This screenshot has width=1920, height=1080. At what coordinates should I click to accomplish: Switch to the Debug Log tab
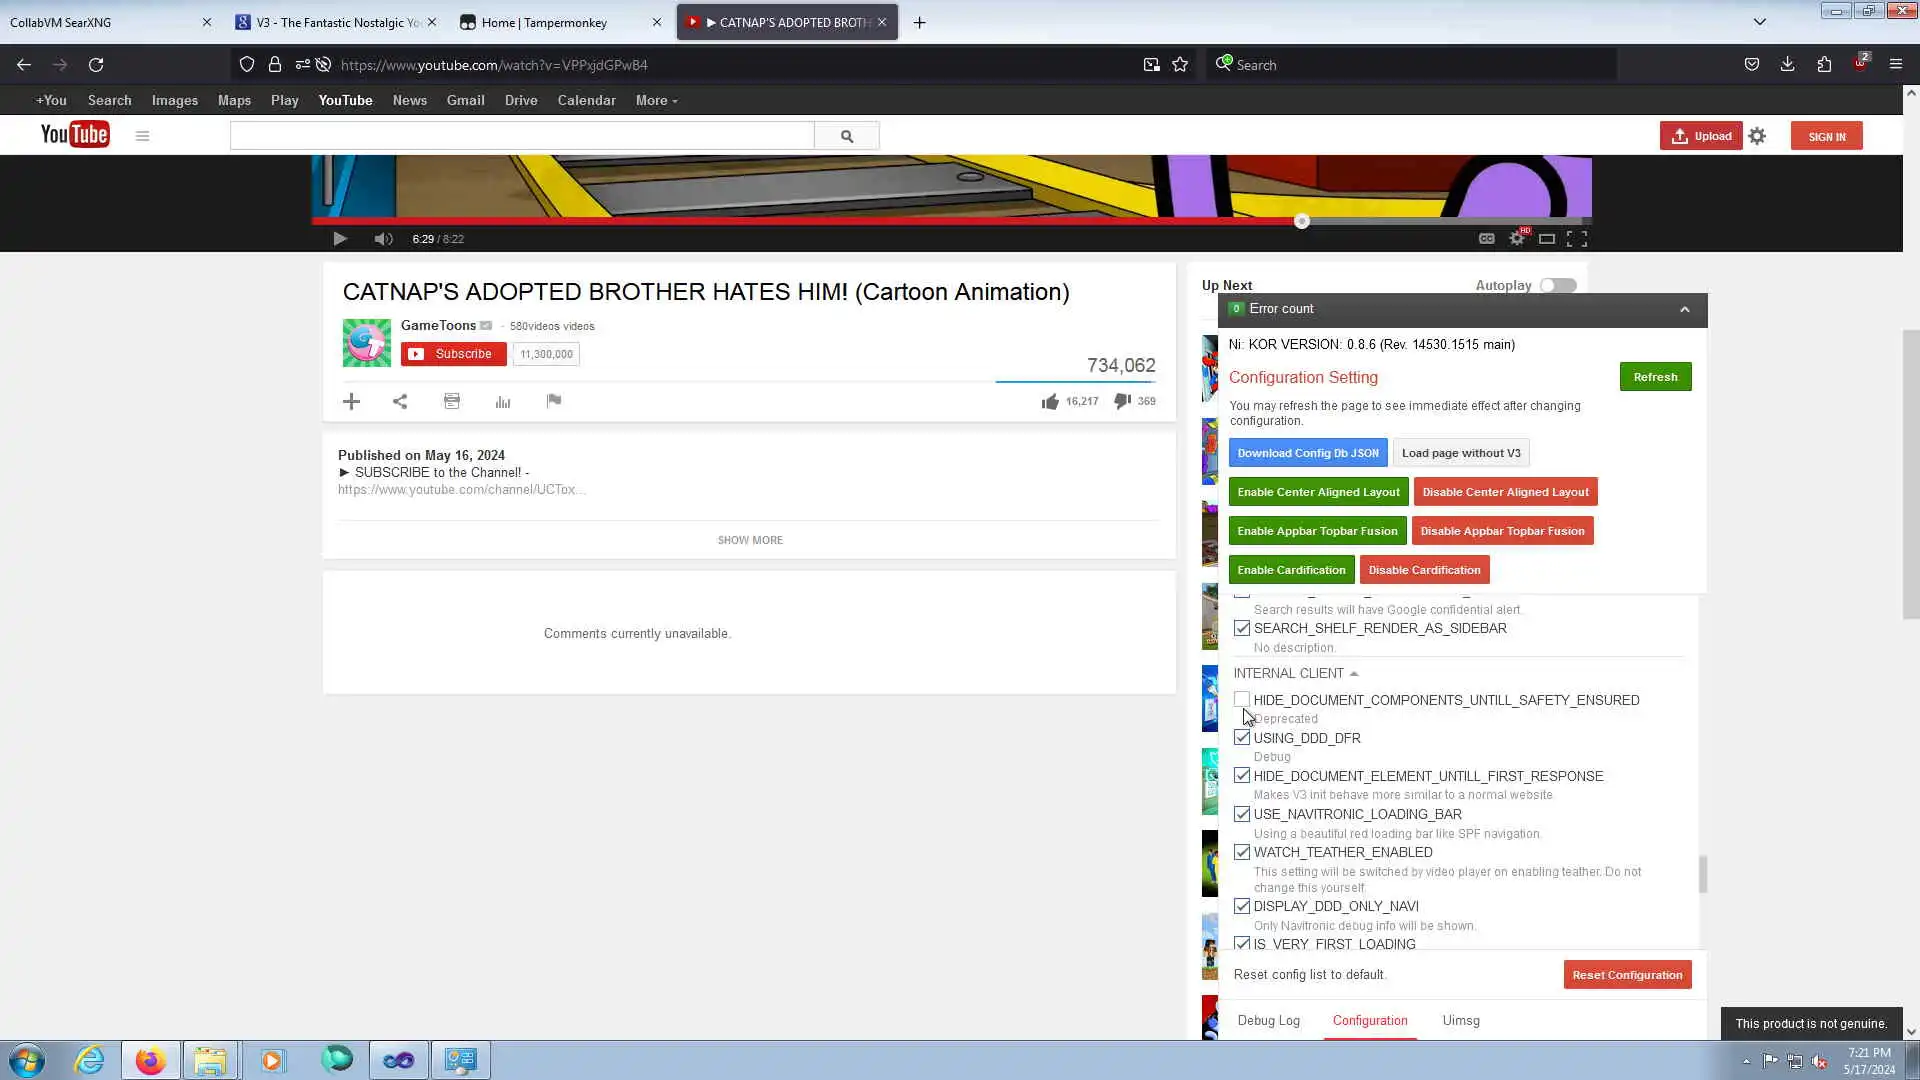click(x=1268, y=1020)
